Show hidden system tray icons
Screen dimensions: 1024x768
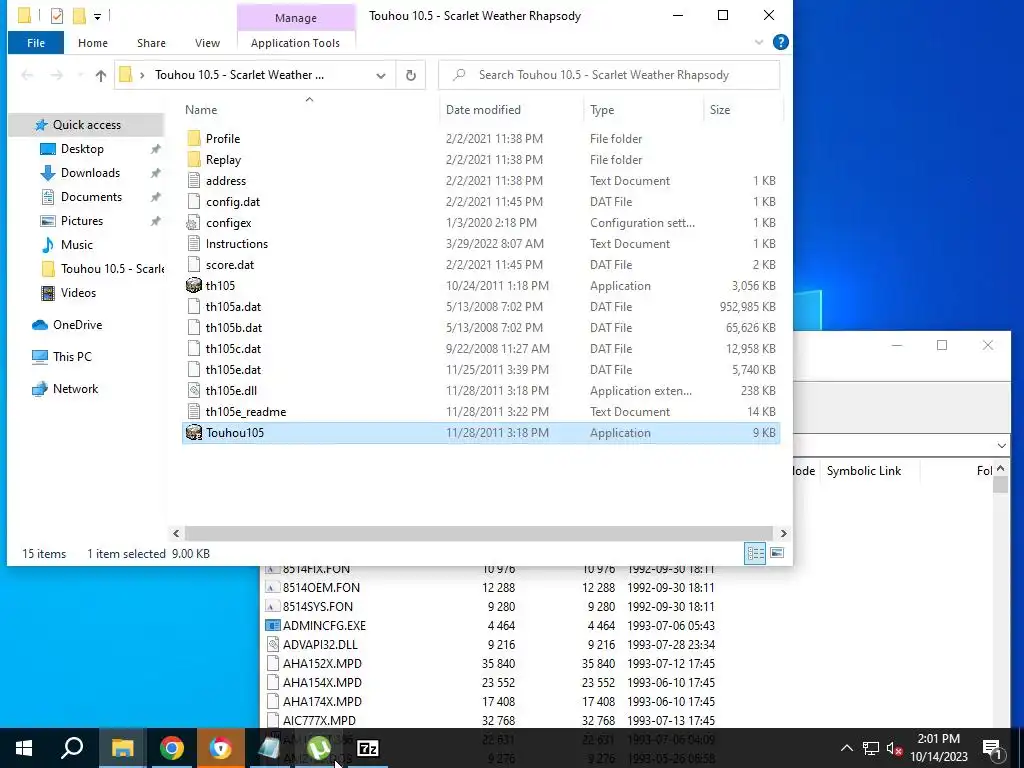coord(846,748)
